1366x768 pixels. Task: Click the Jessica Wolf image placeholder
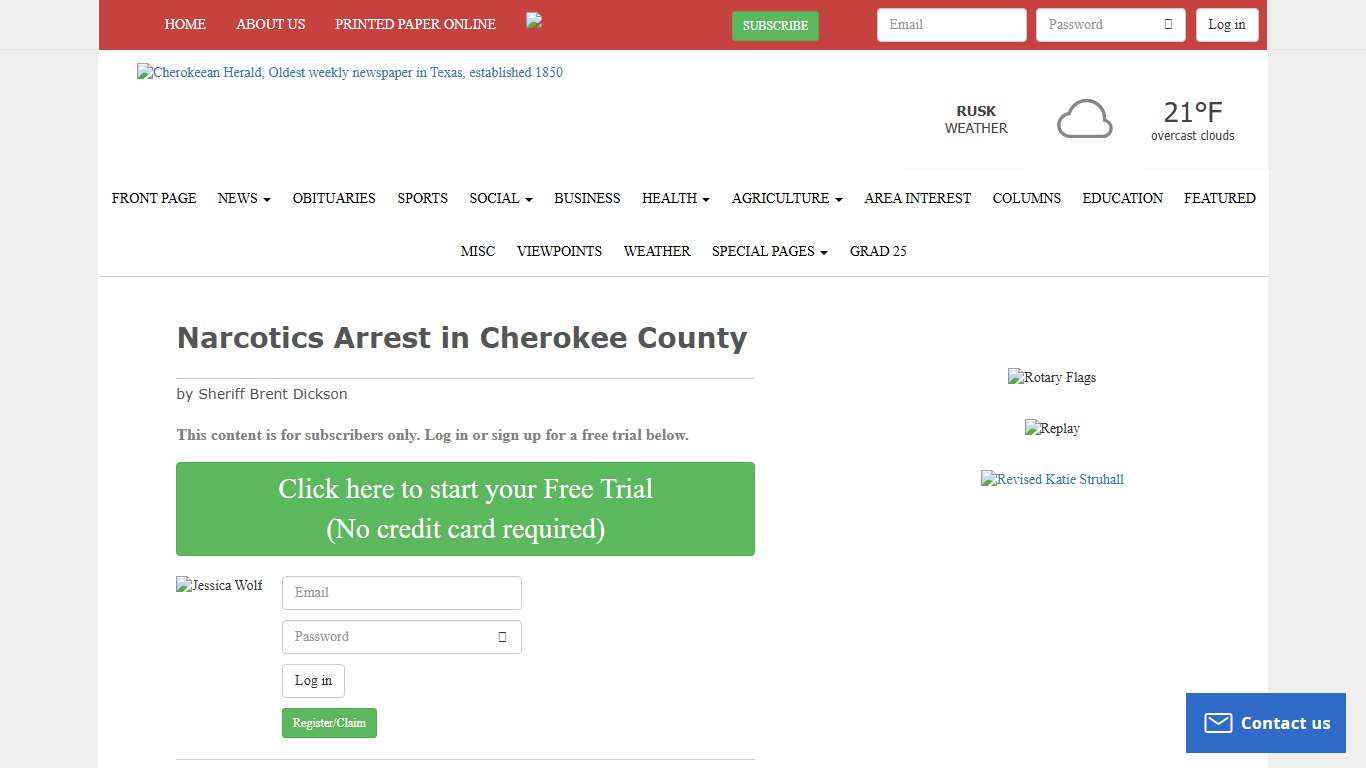click(x=219, y=585)
